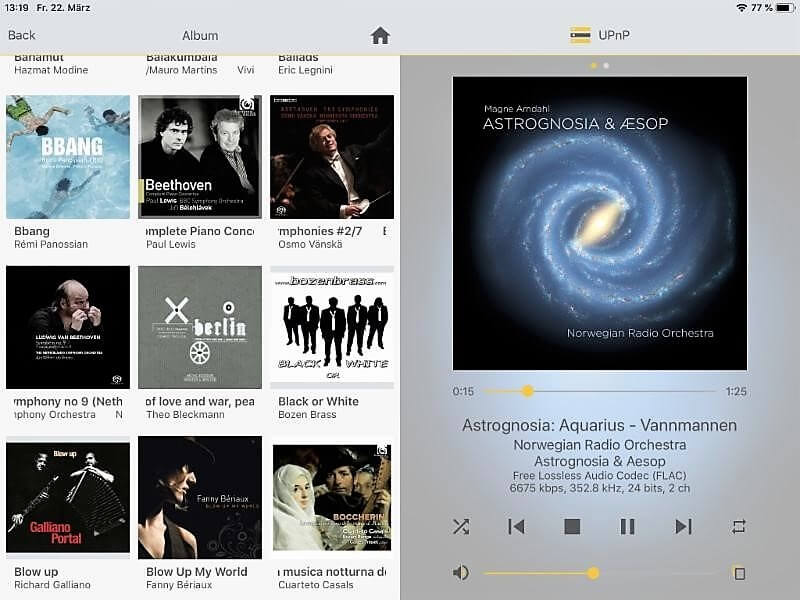The width and height of the screenshot is (800, 600).
Task: Skip to the next track
Action: coord(684,526)
